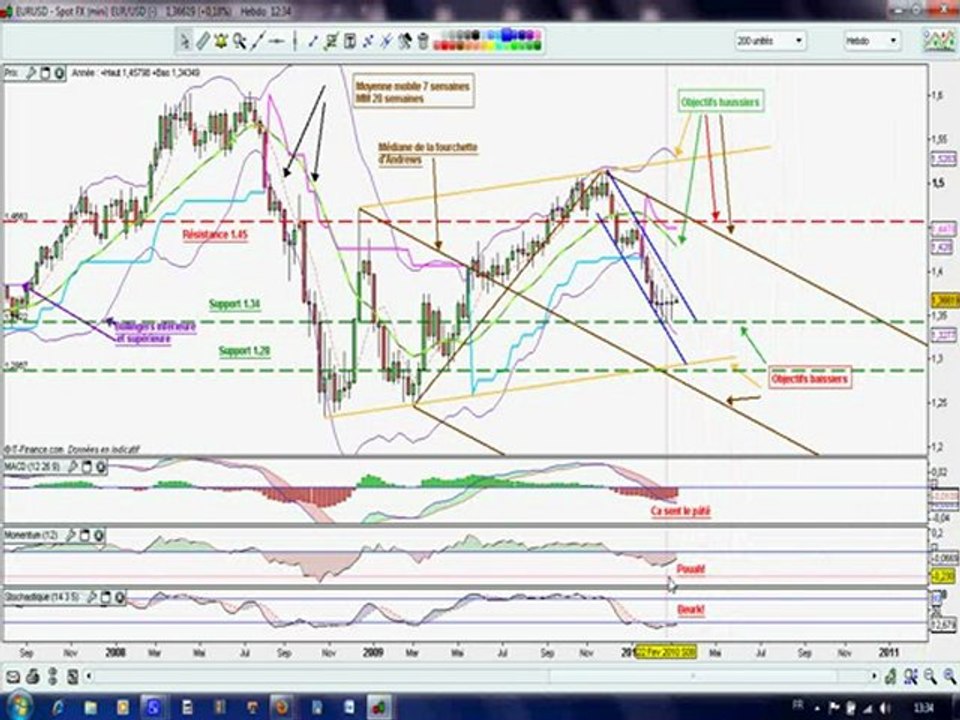
Task: Click the 'Moyenne mobile 7 semaines' annotation box
Action: point(413,92)
